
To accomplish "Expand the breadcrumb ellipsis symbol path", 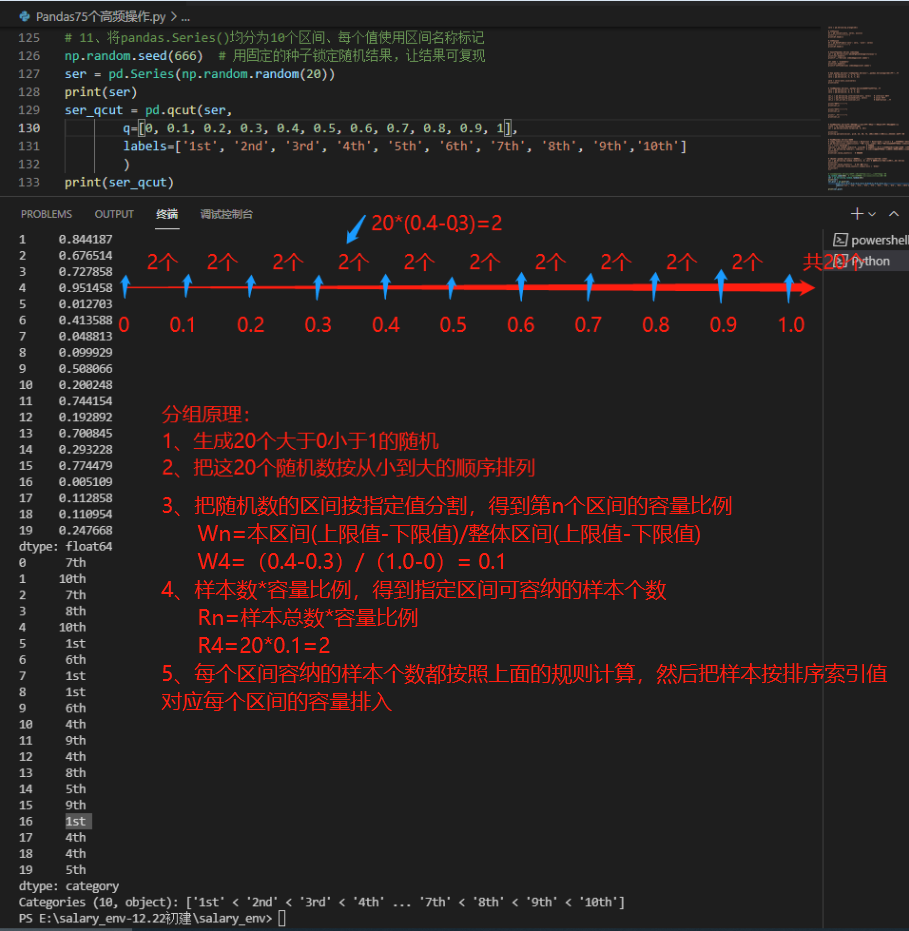I will [x=185, y=17].
